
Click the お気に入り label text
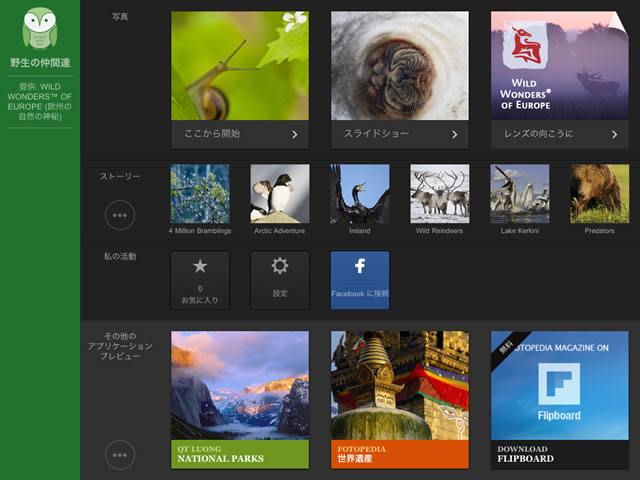[x=200, y=300]
